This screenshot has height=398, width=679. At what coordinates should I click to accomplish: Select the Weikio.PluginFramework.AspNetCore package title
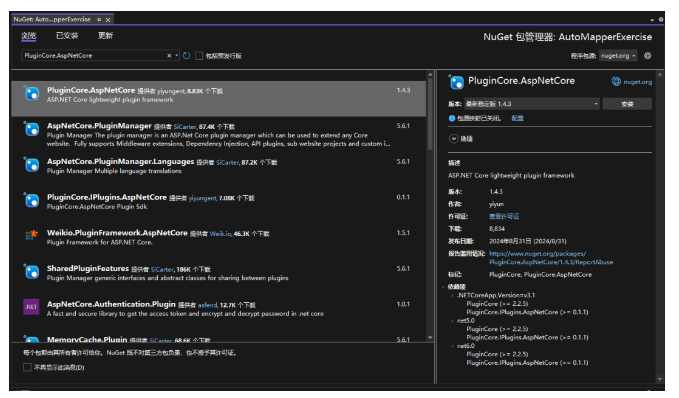[117, 233]
